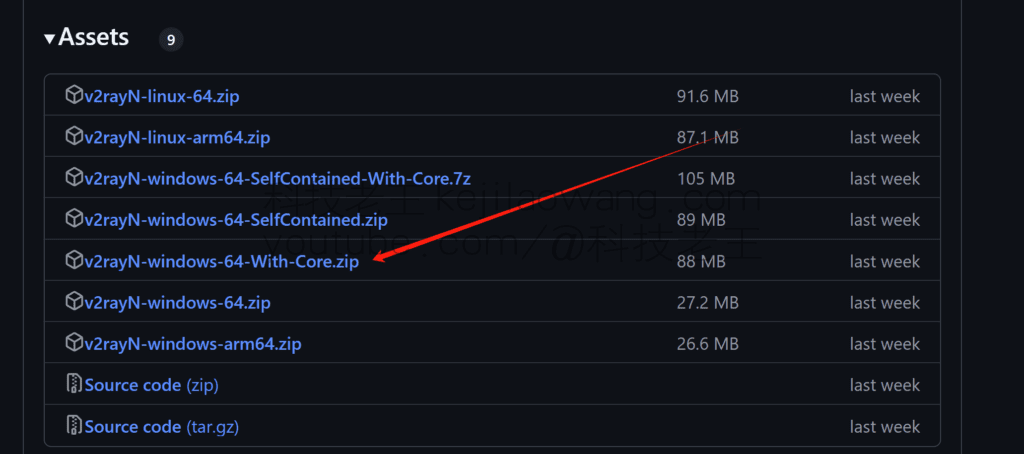Download Source code (zip) archive
Image resolution: width=1024 pixels, height=454 pixels.
point(152,385)
